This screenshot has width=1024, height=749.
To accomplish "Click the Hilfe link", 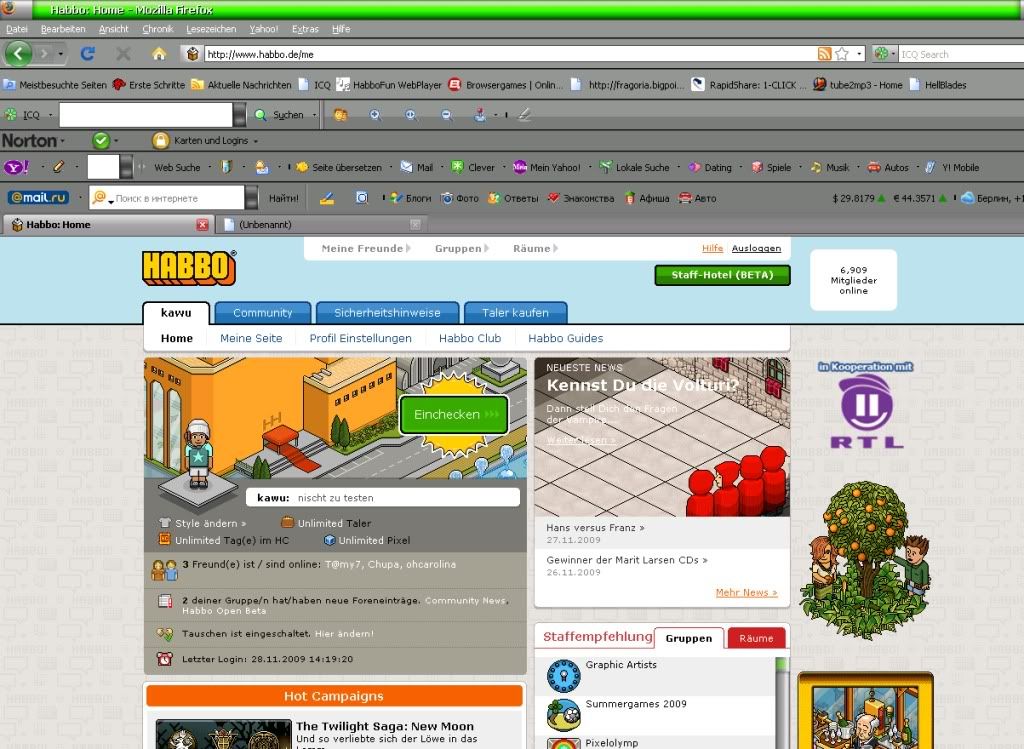I will (712, 248).
